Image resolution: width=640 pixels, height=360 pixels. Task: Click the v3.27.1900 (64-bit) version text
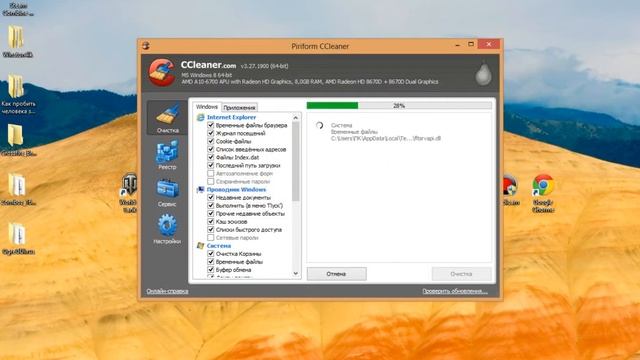click(264, 66)
